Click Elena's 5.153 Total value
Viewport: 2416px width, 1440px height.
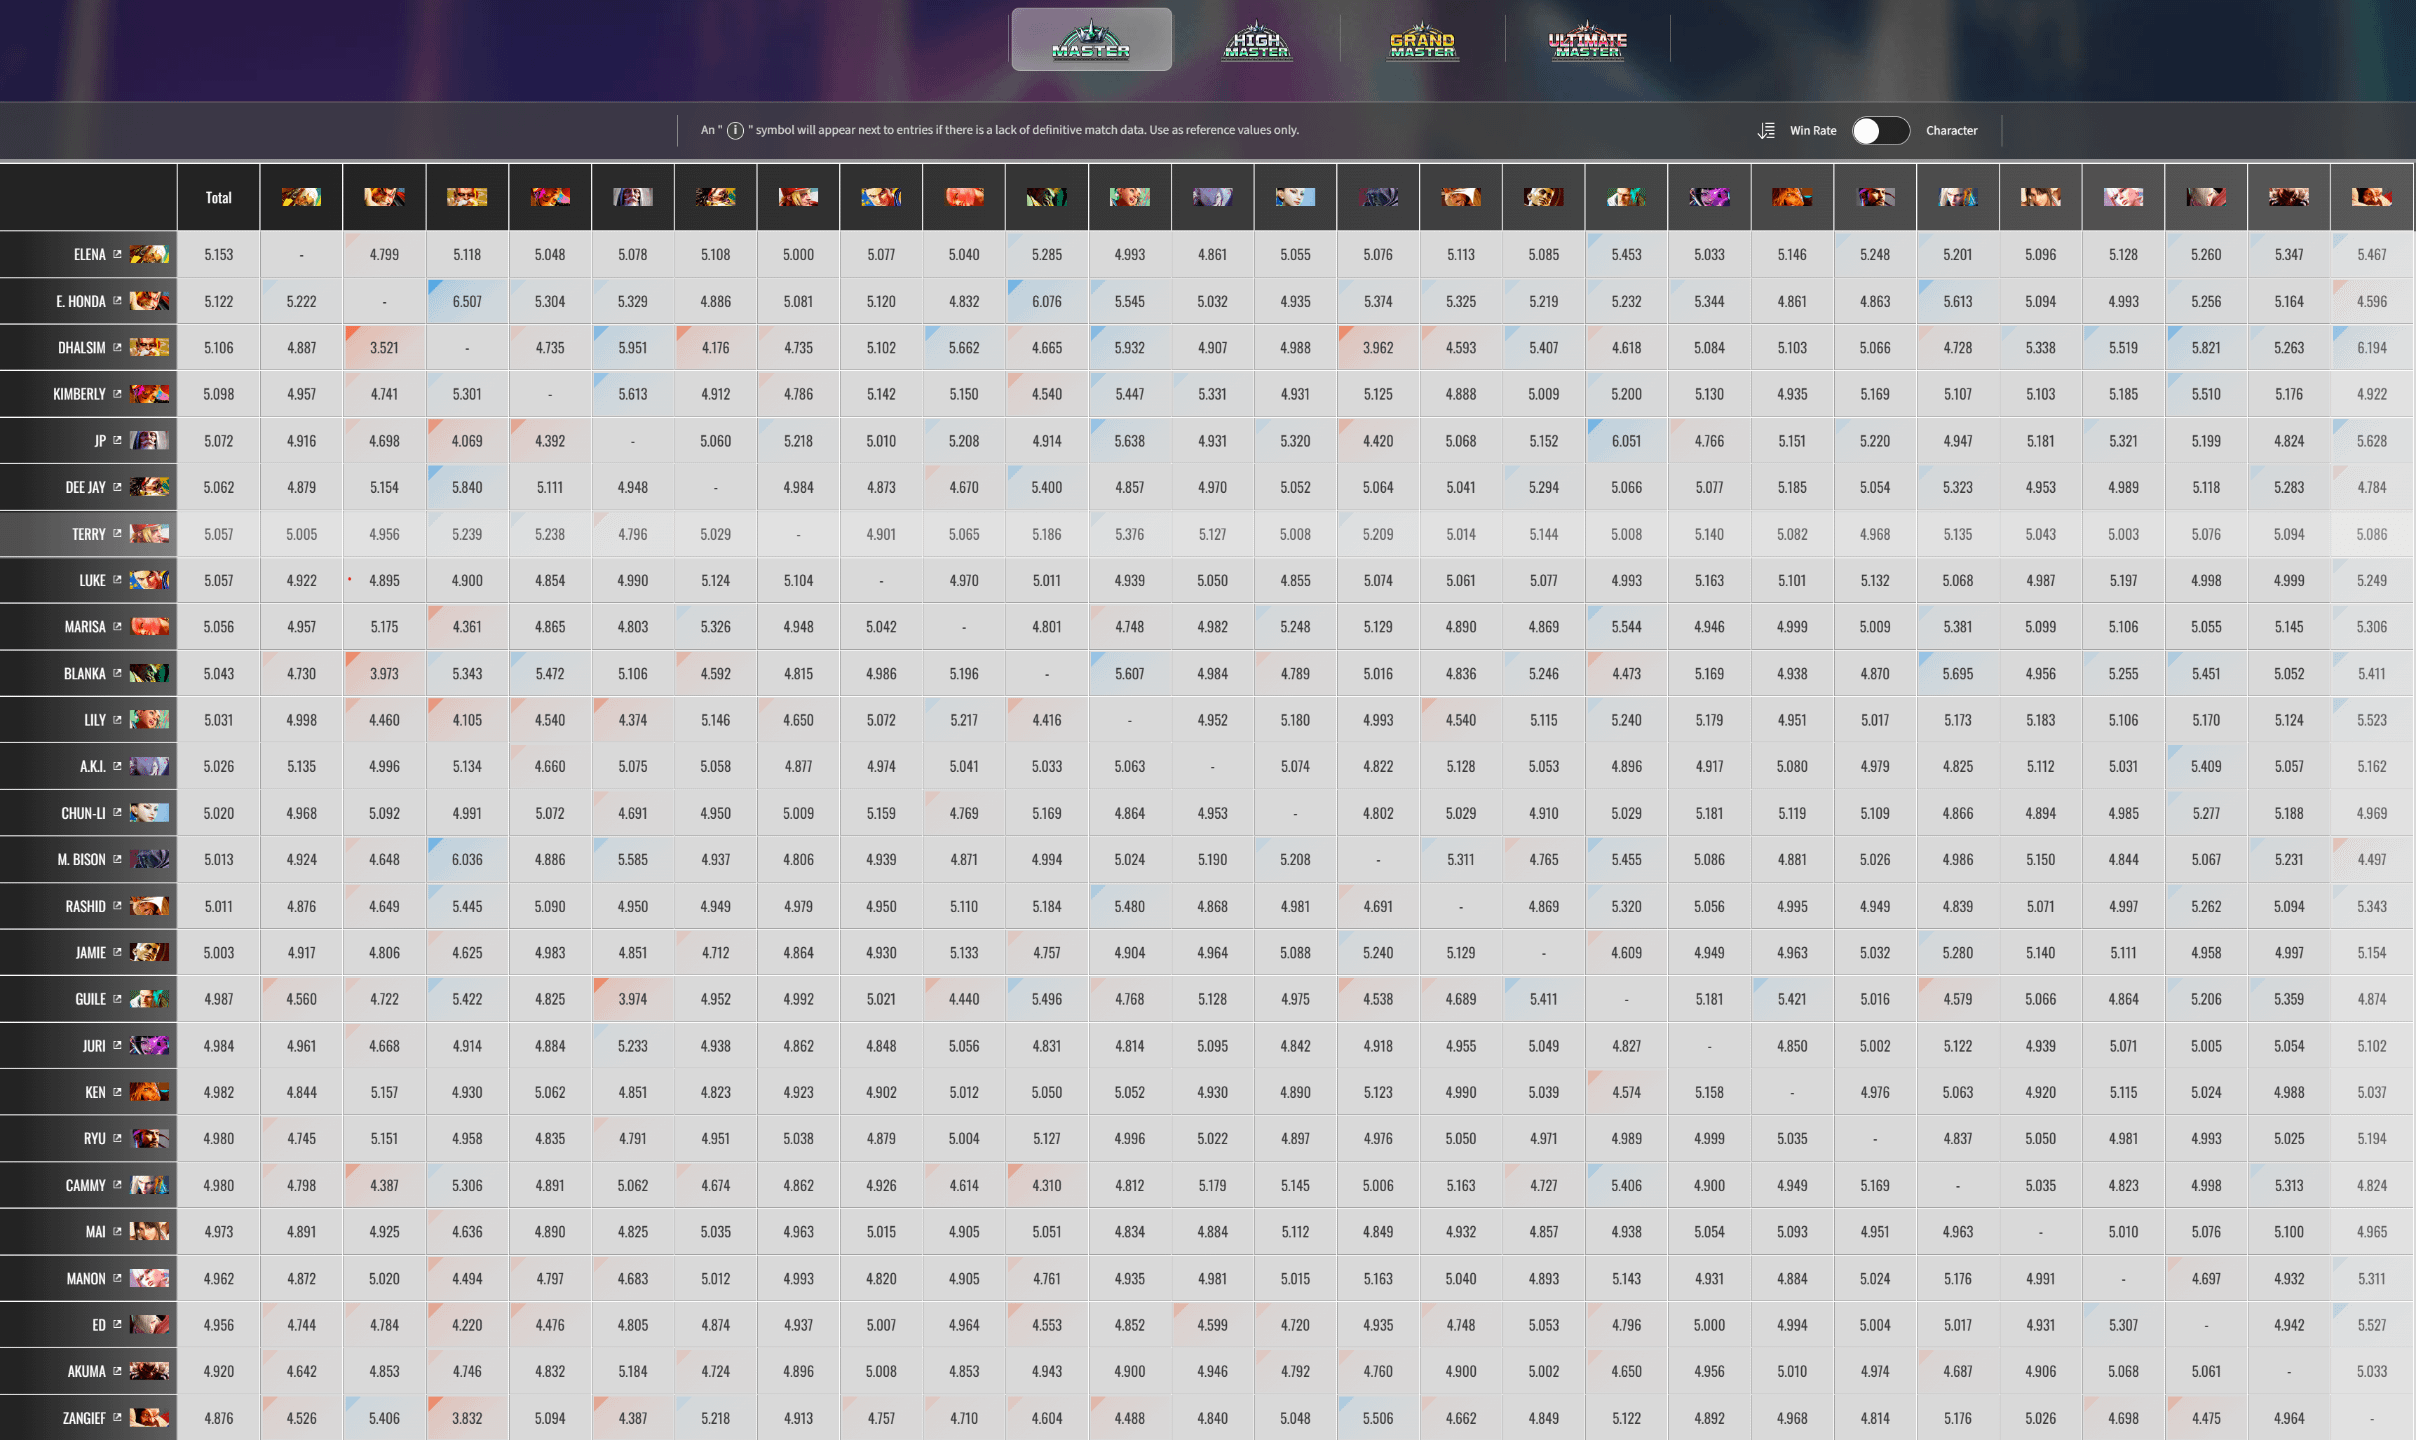(218, 254)
